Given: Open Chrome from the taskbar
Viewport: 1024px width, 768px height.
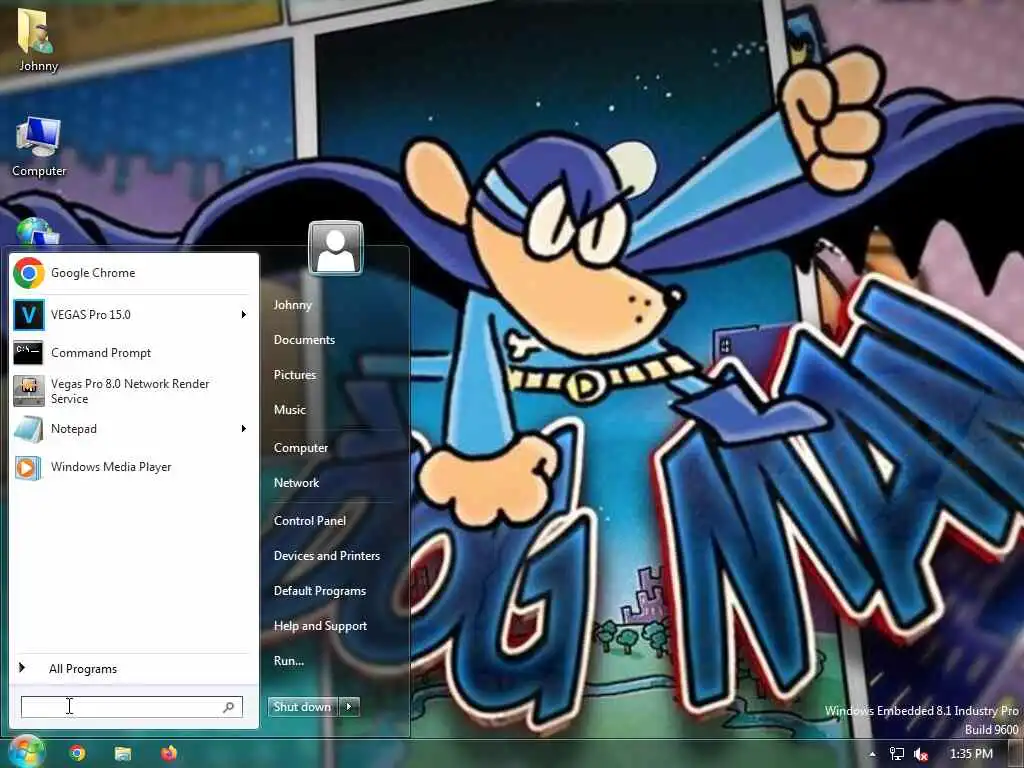Looking at the screenshot, I should point(78,754).
